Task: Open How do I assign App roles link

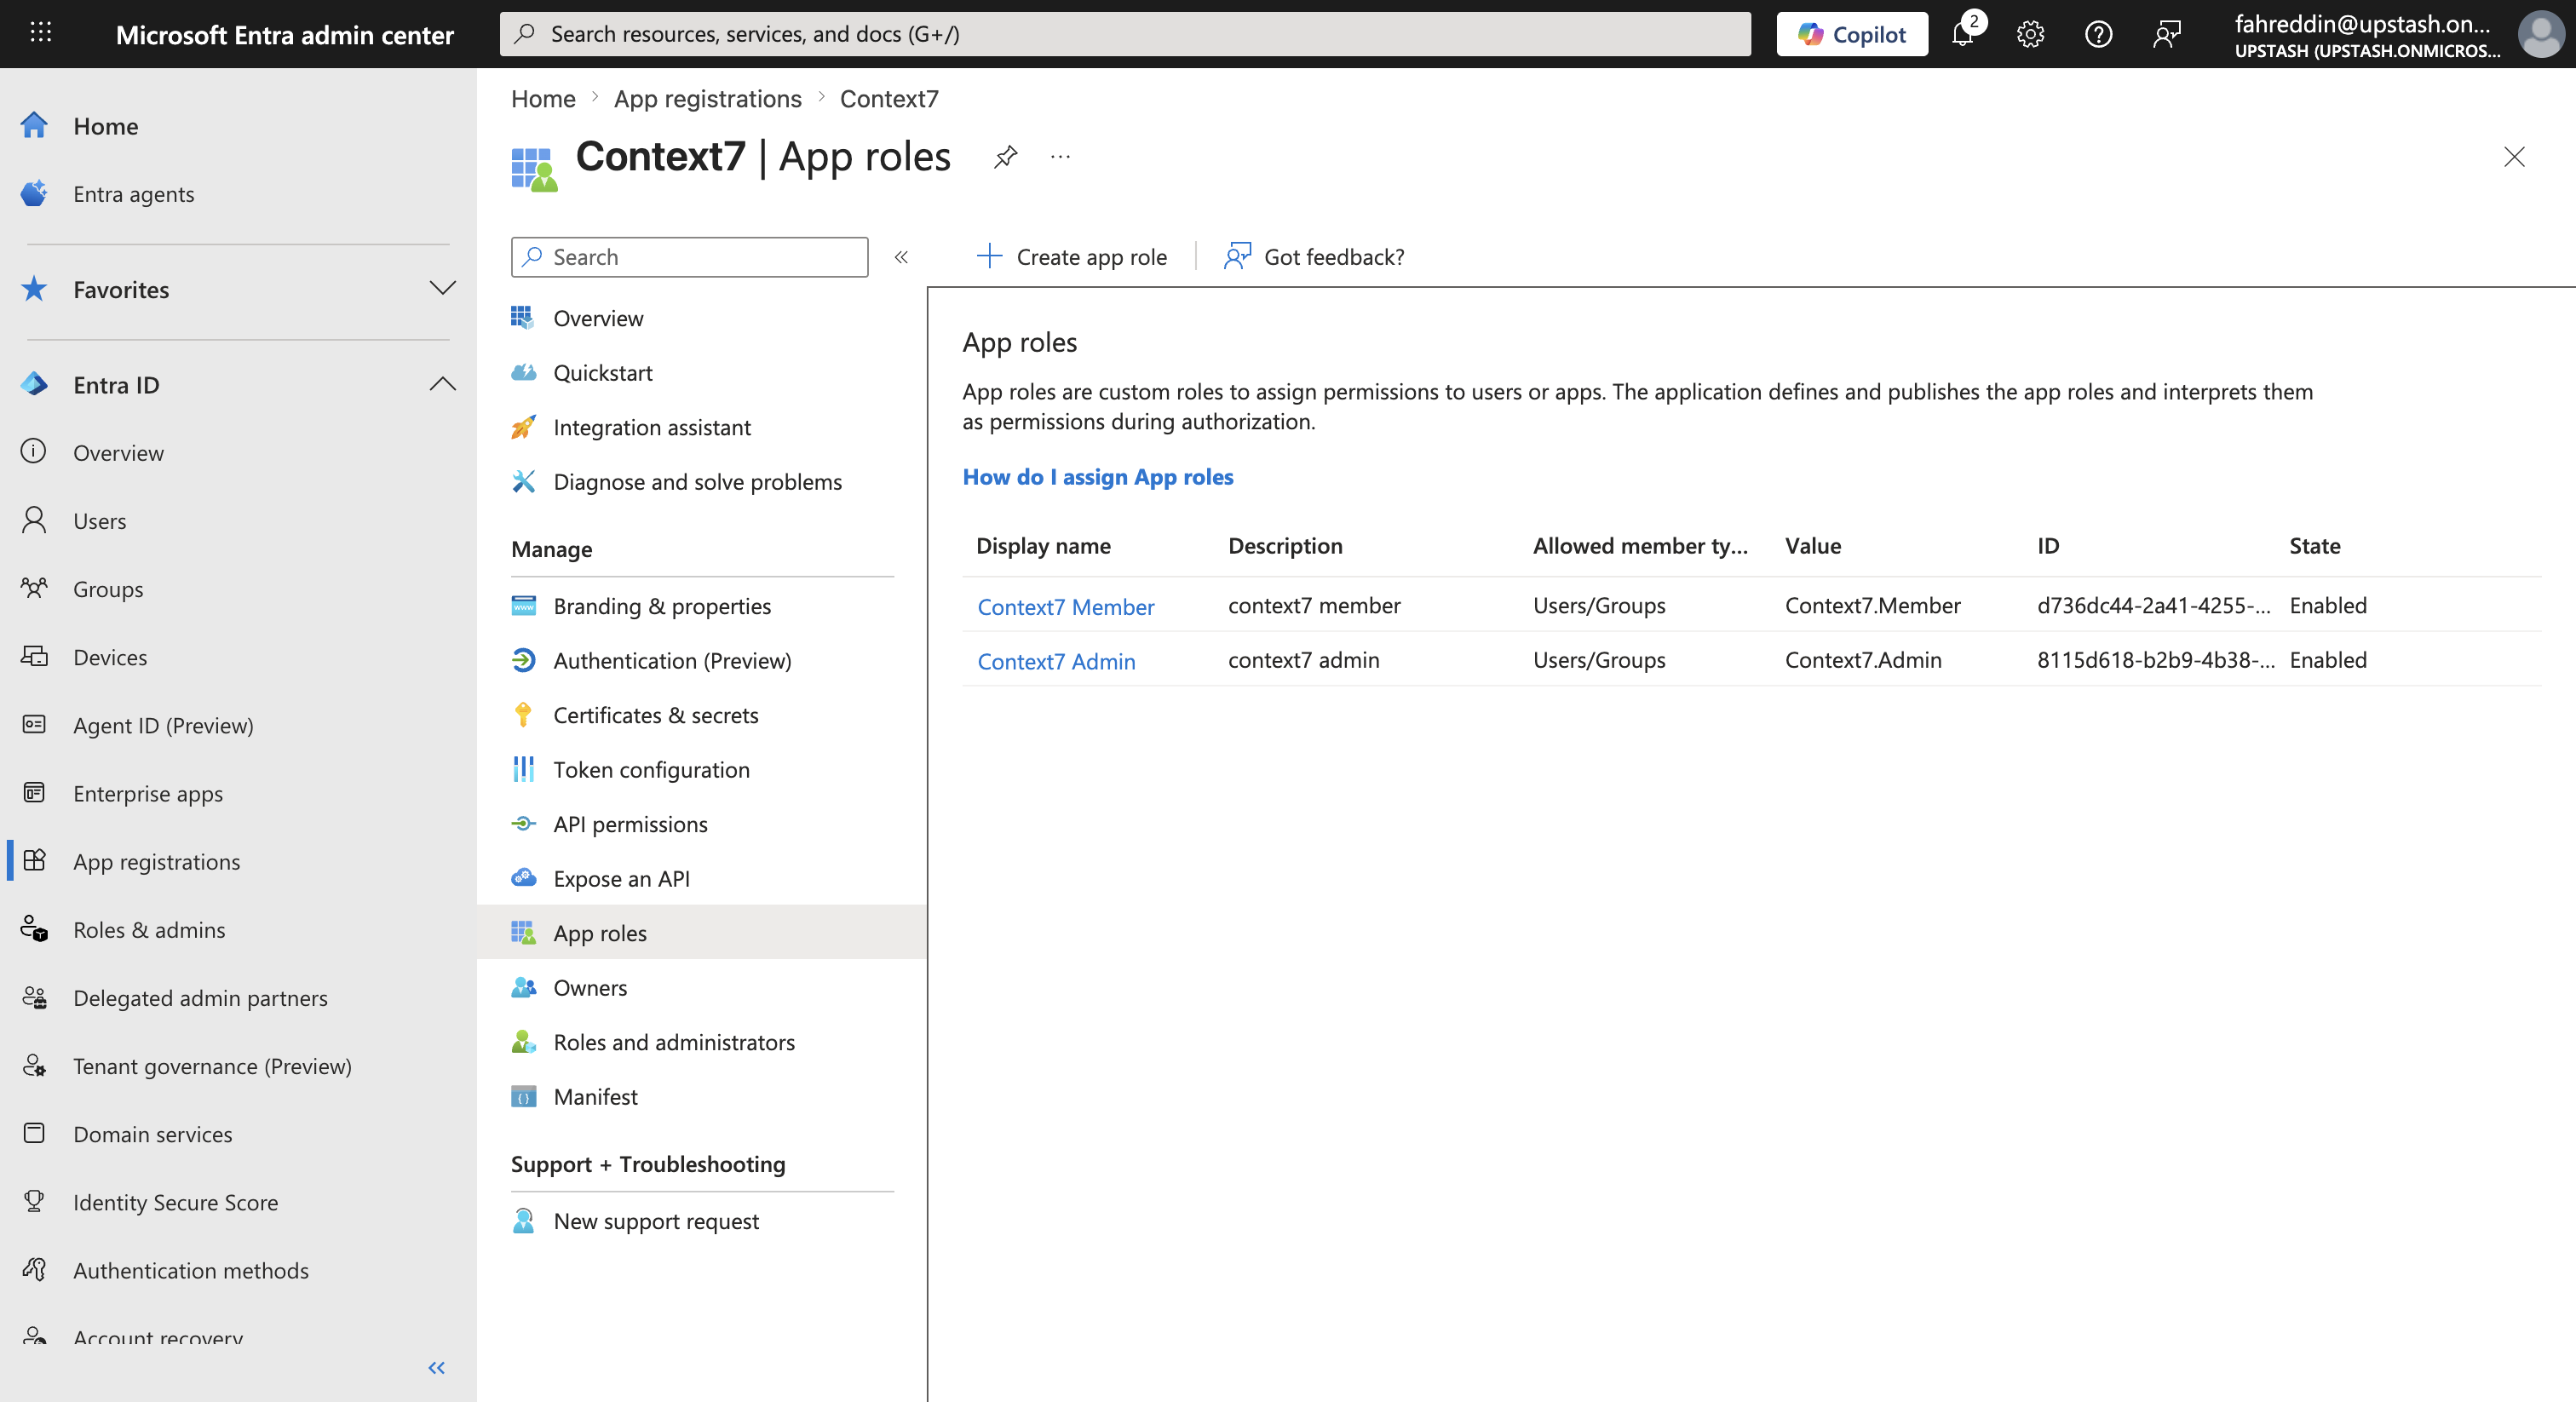Action: (x=1097, y=477)
